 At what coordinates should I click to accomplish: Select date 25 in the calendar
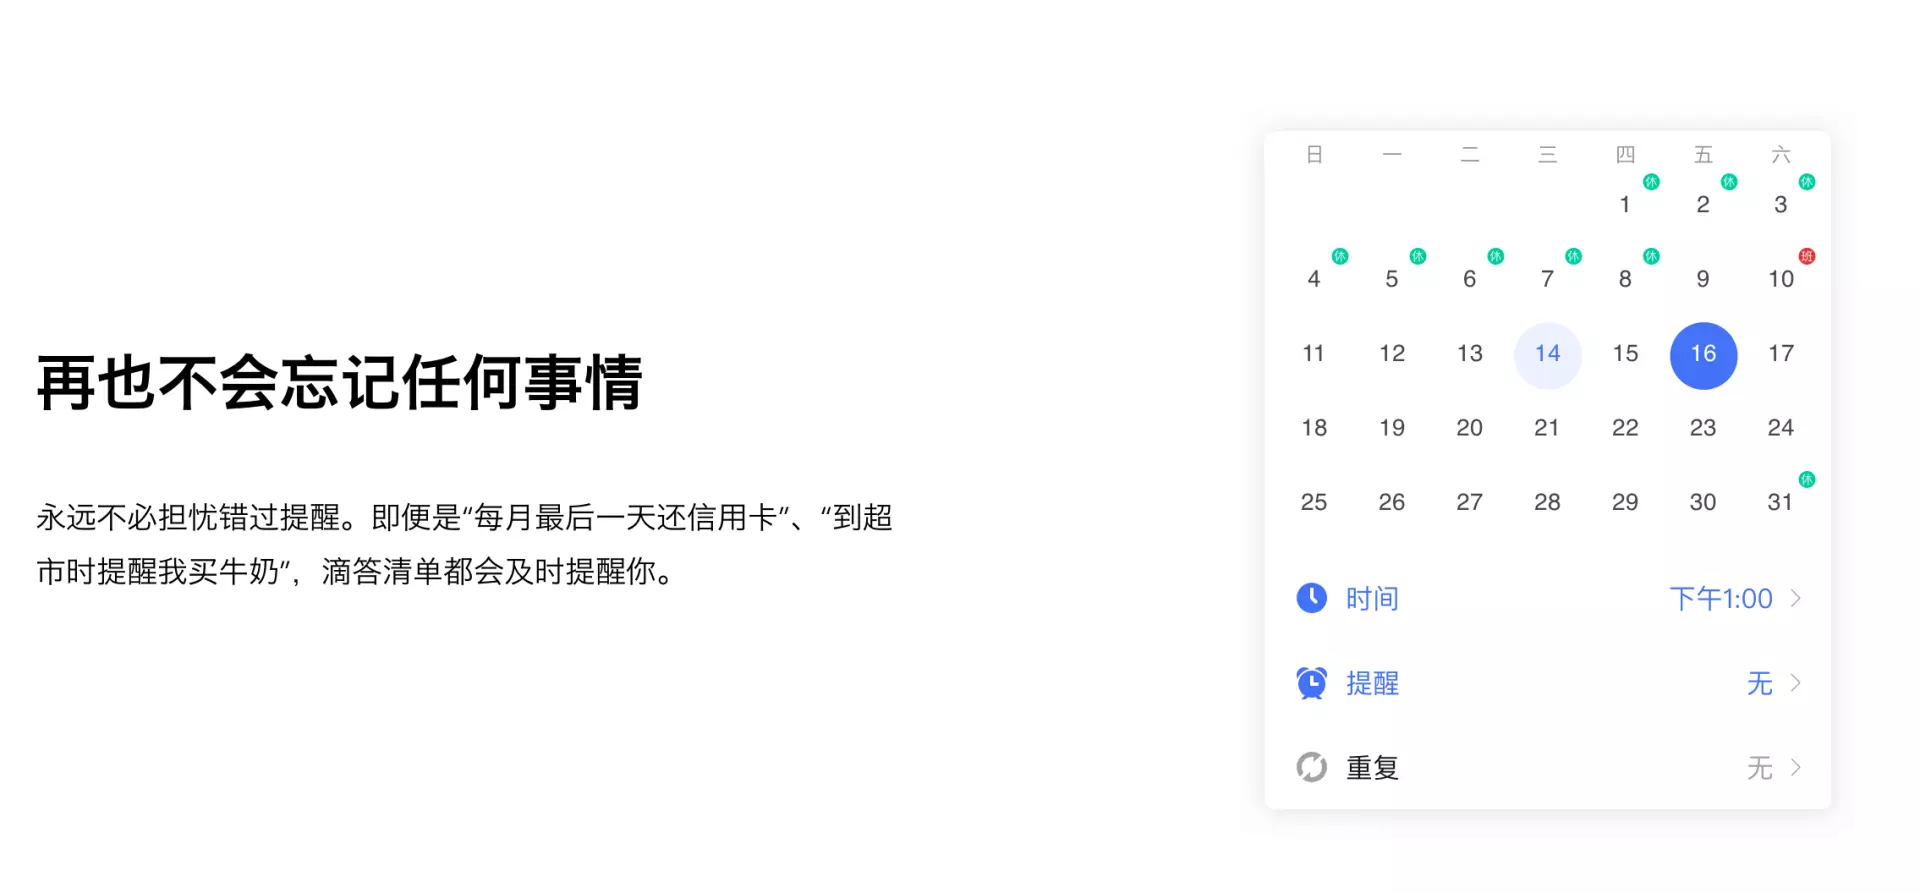(1314, 502)
